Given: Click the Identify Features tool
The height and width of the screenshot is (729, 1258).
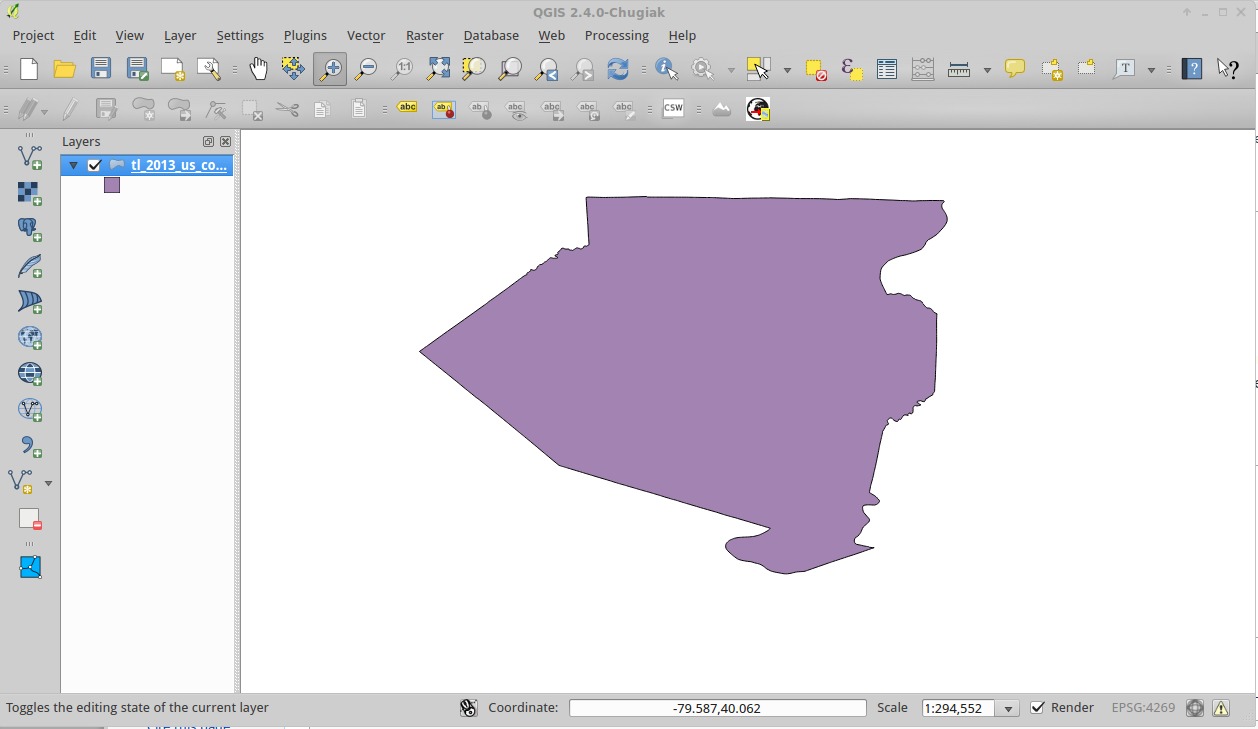Looking at the screenshot, I should click(666, 69).
